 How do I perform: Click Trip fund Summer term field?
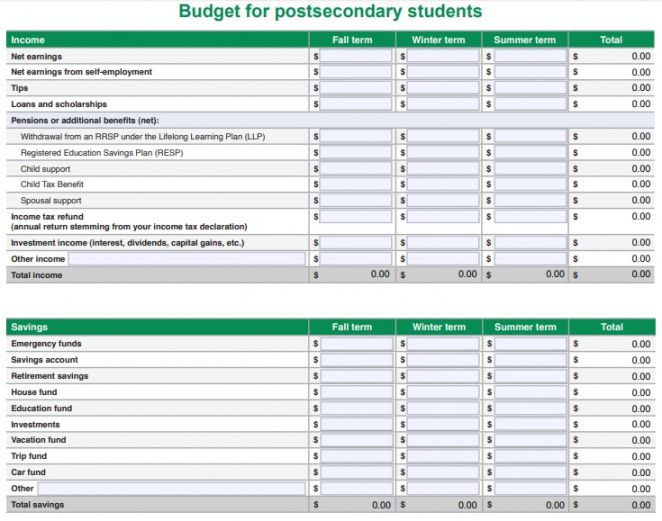tap(530, 456)
